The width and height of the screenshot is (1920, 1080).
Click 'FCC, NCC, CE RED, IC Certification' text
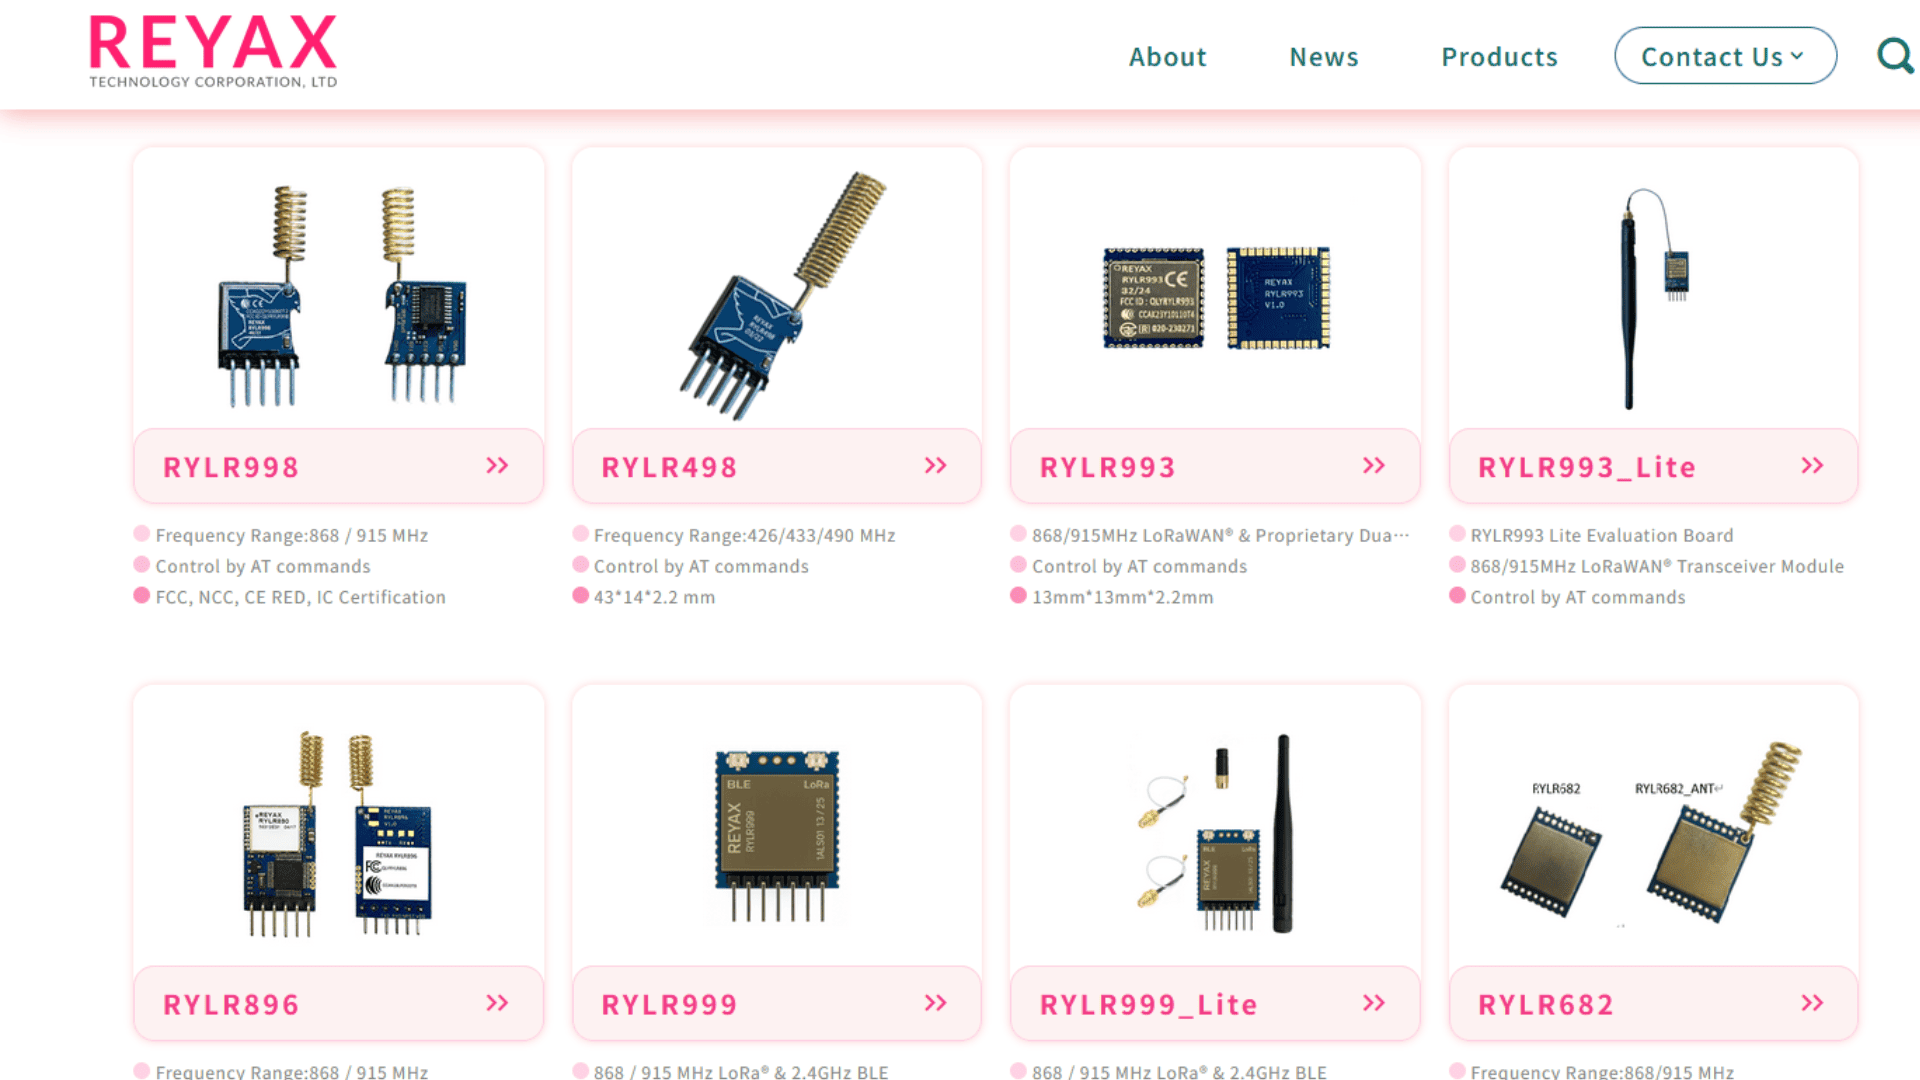coord(300,597)
